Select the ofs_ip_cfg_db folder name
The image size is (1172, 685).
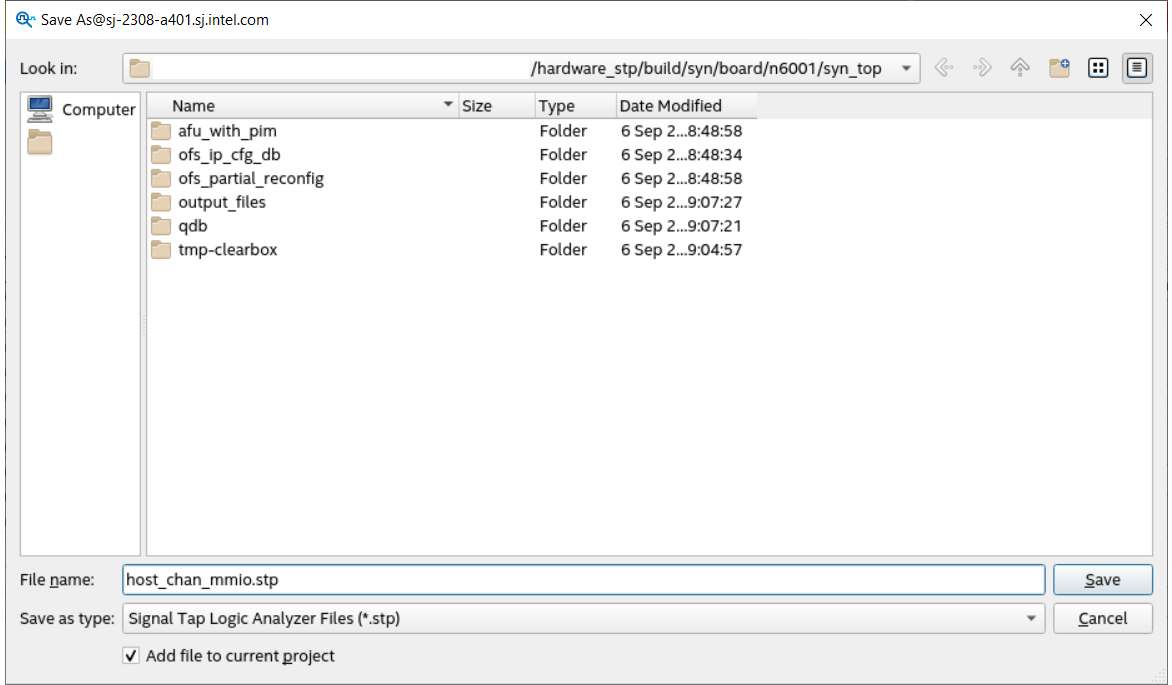point(229,155)
